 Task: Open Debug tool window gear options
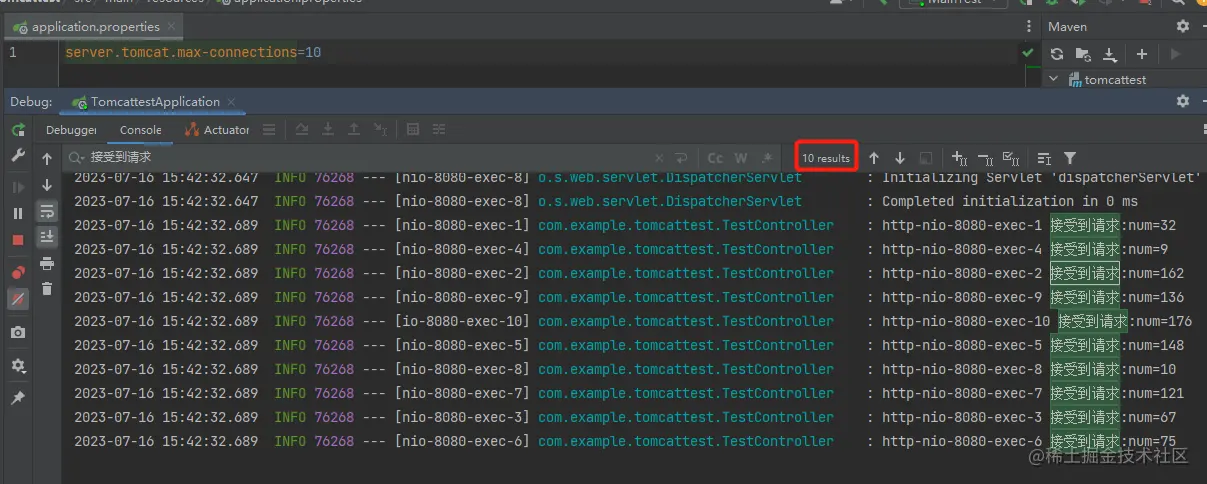pos(1183,102)
